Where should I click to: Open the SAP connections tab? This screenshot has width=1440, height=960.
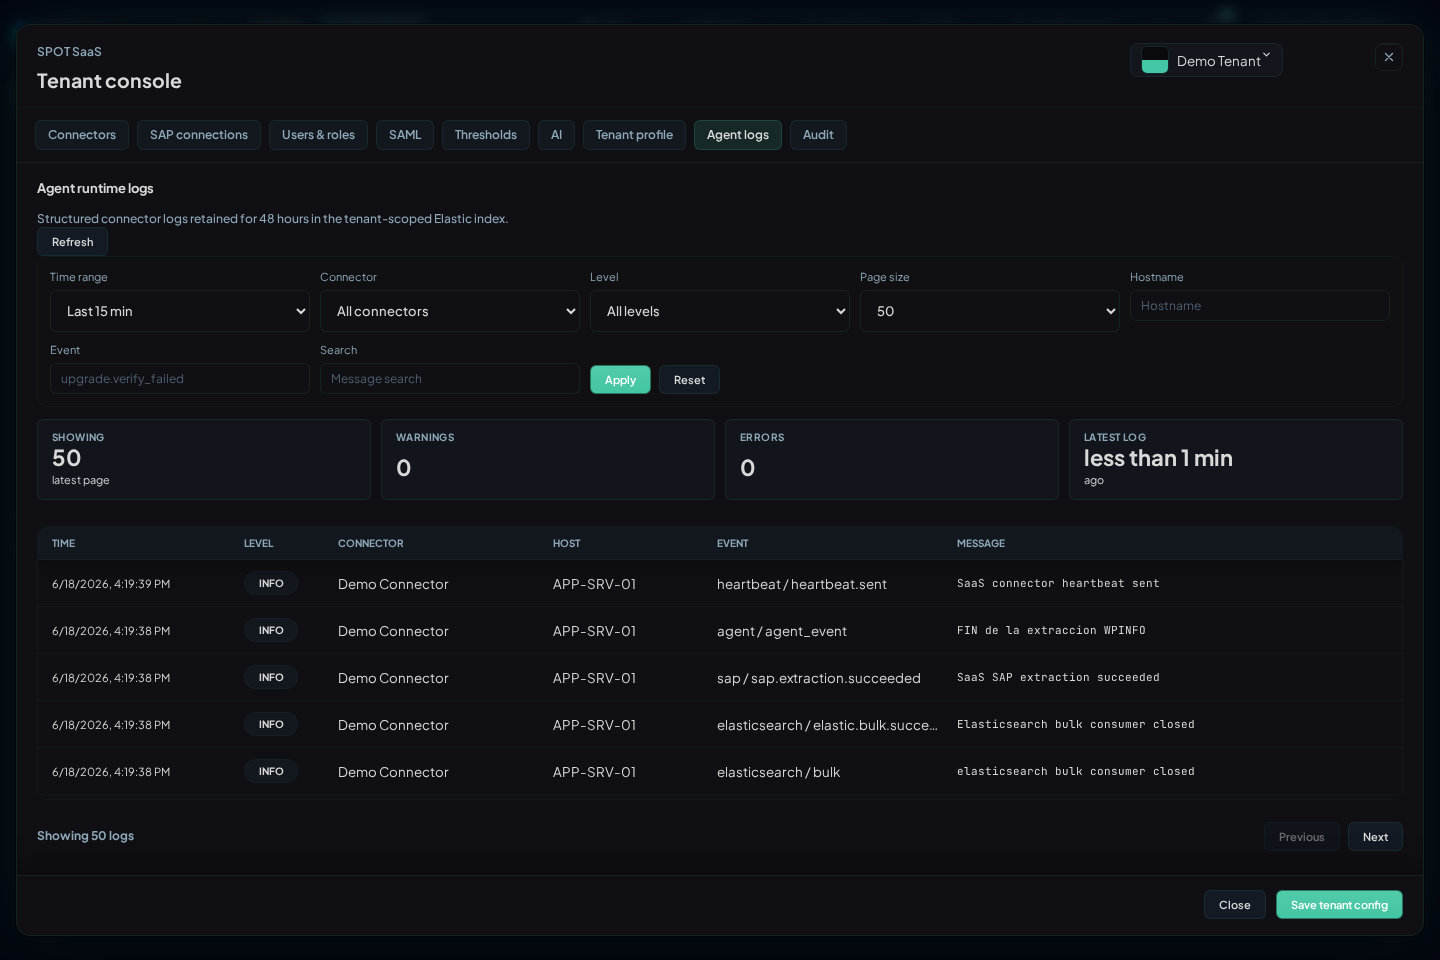tap(199, 135)
